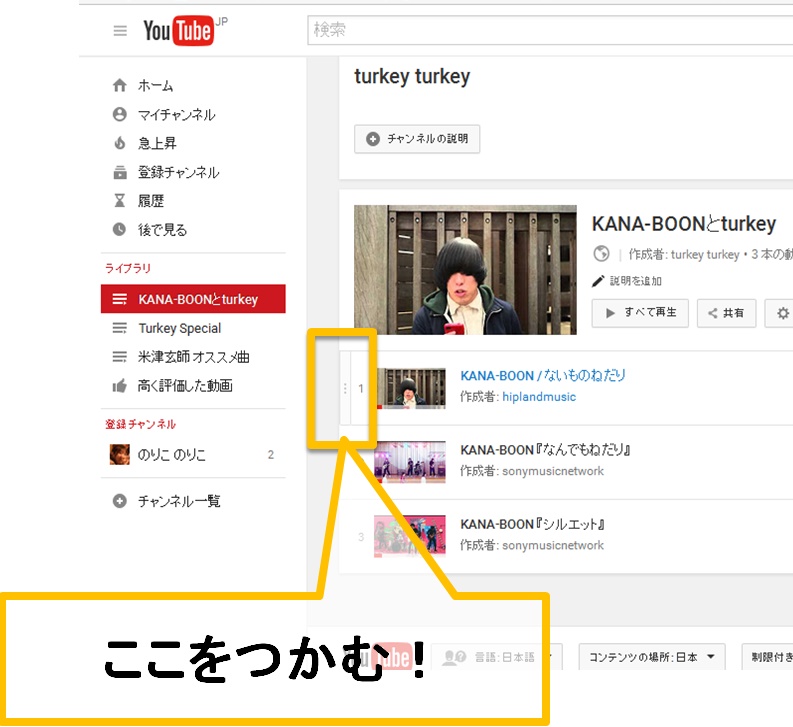Open the hiplandmusic creator link

[x=539, y=397]
